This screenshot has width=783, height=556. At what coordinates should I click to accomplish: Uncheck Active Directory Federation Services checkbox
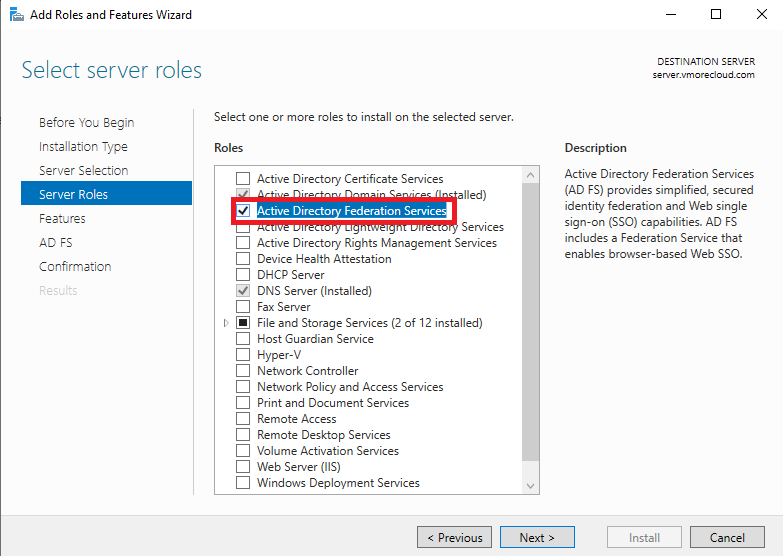(243, 210)
